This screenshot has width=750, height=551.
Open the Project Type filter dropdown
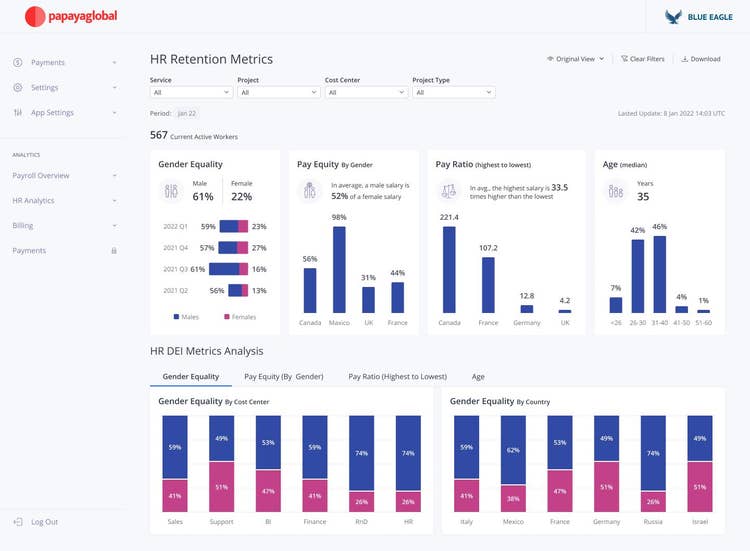pyautogui.click(x=454, y=92)
